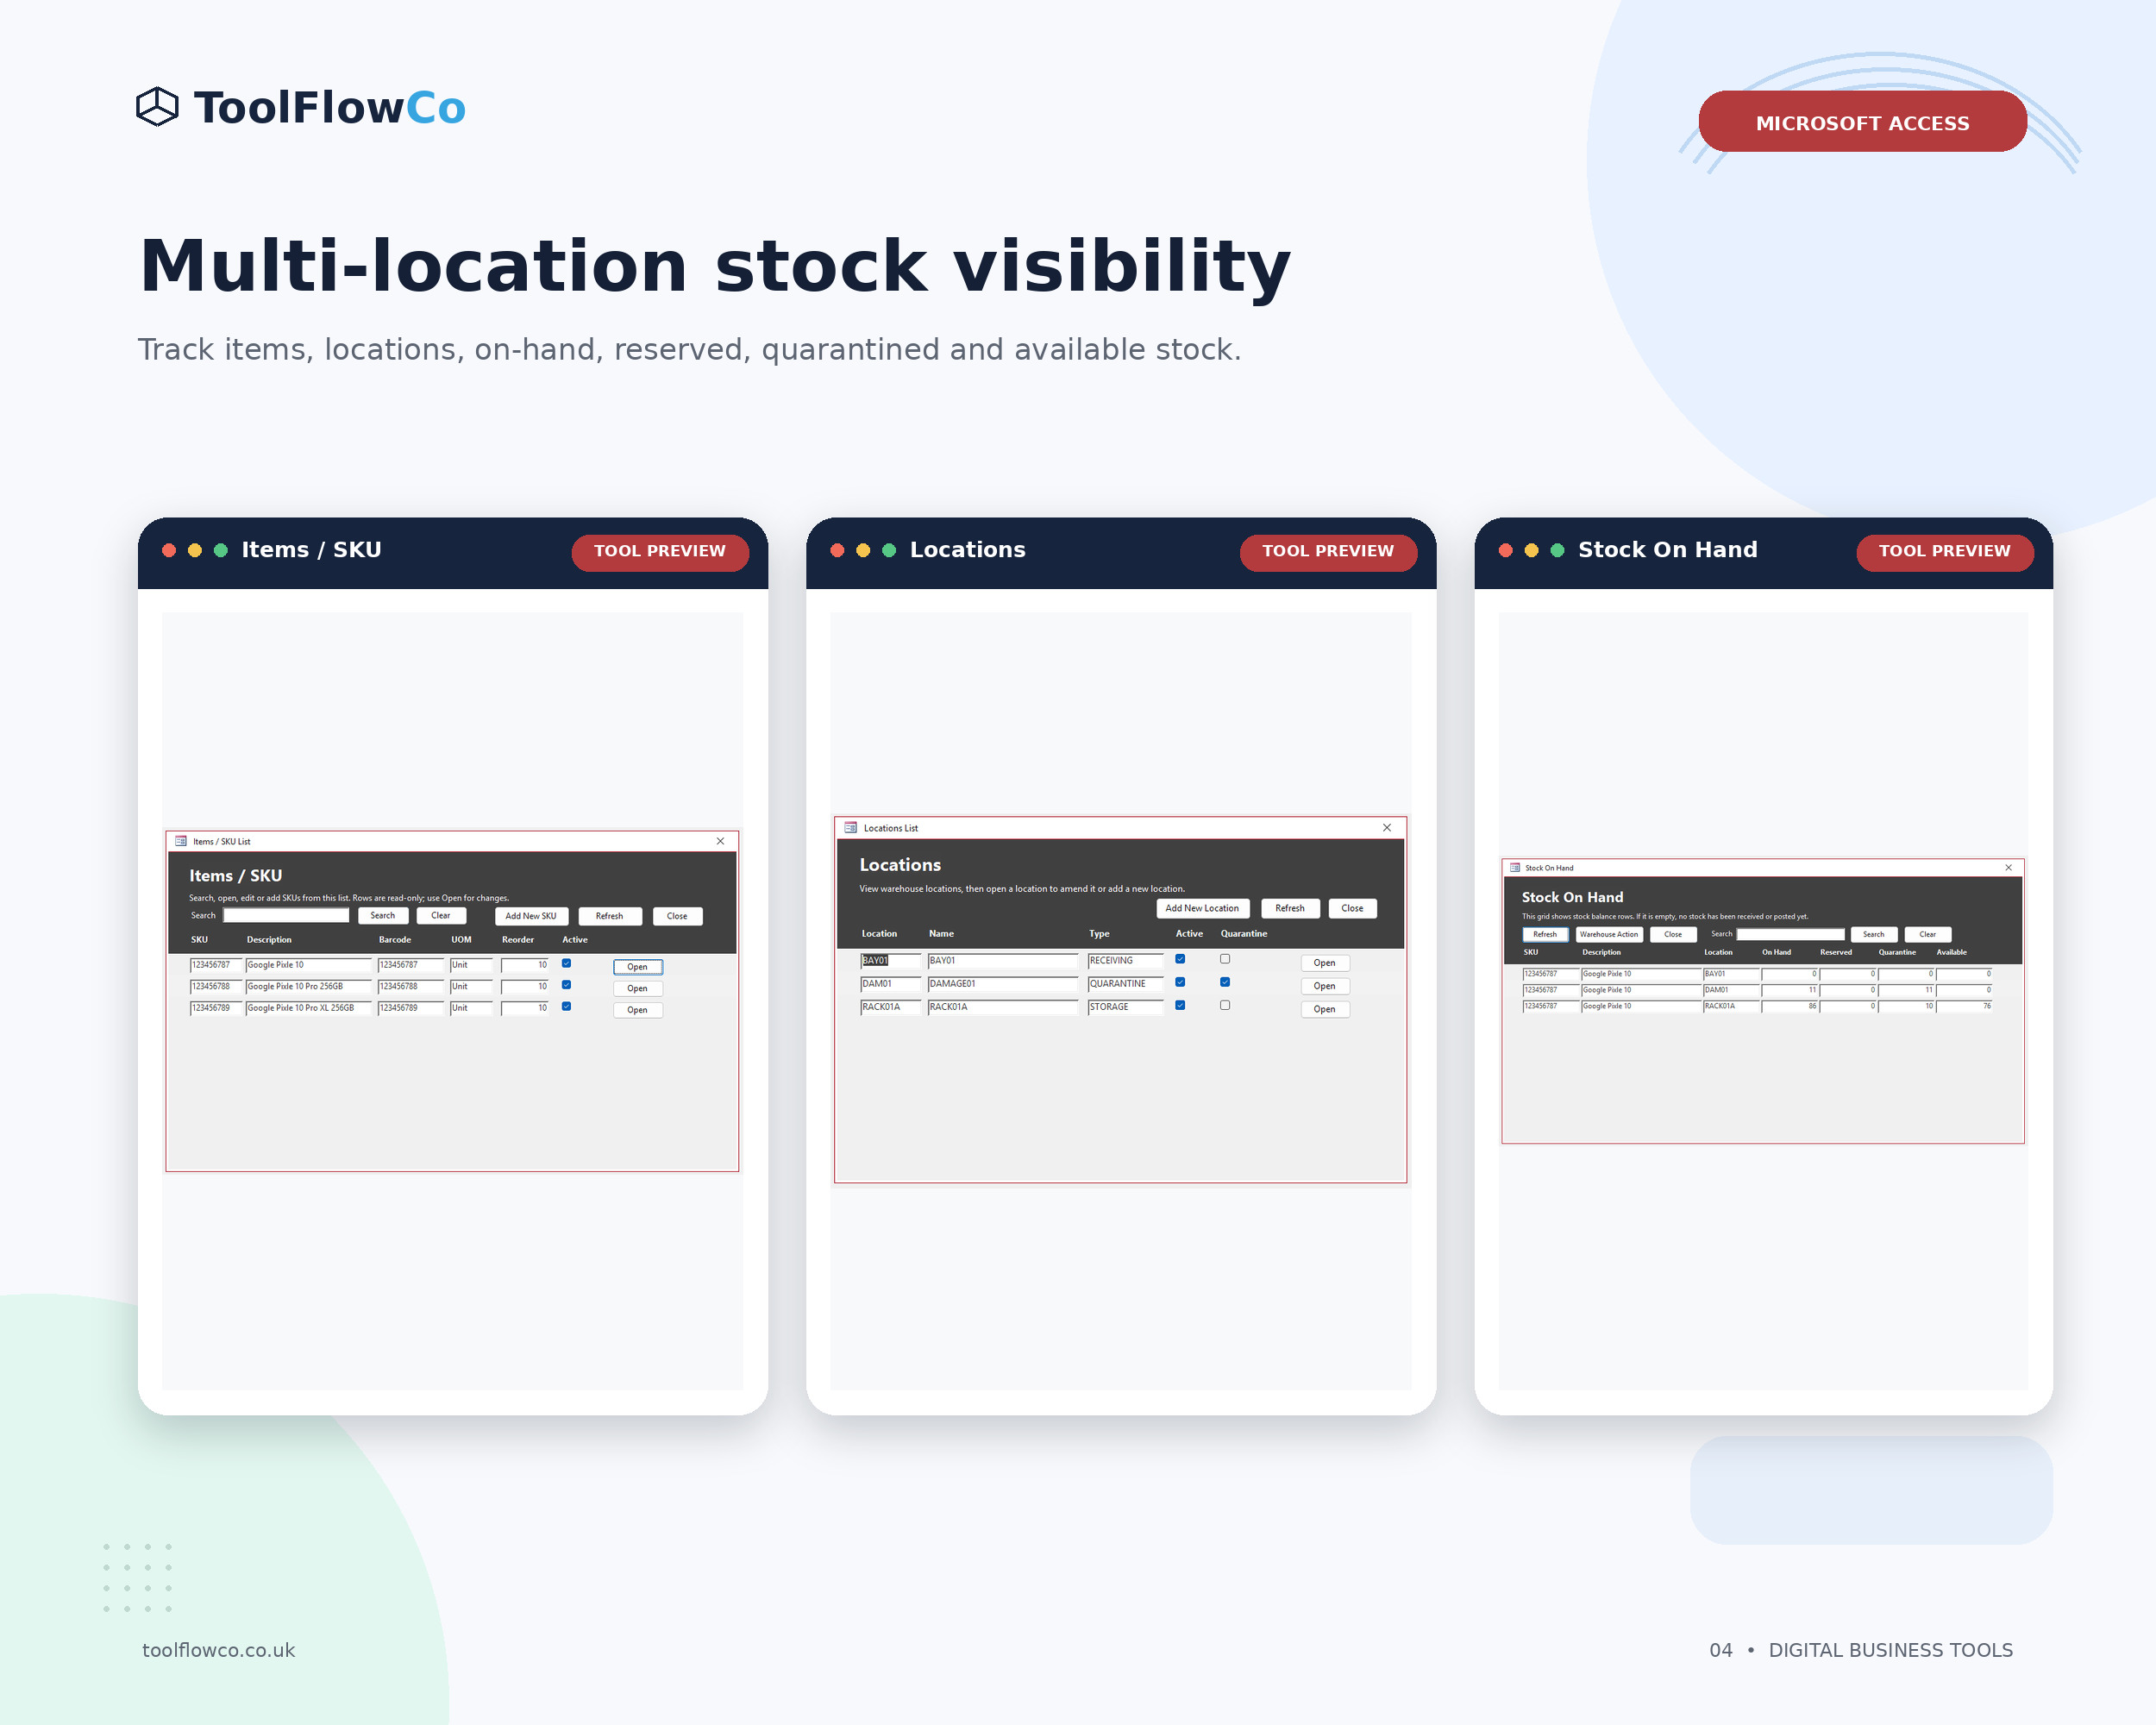Click the MICROSOFT ACCESS badge

click(1862, 122)
